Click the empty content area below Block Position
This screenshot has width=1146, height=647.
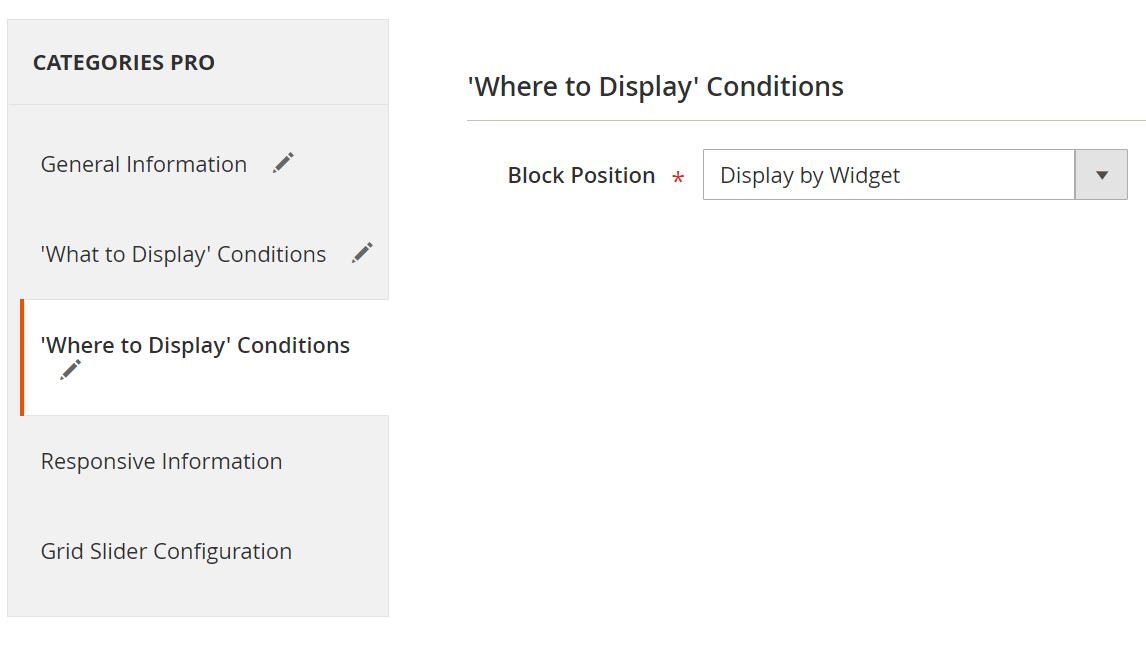coord(800,400)
